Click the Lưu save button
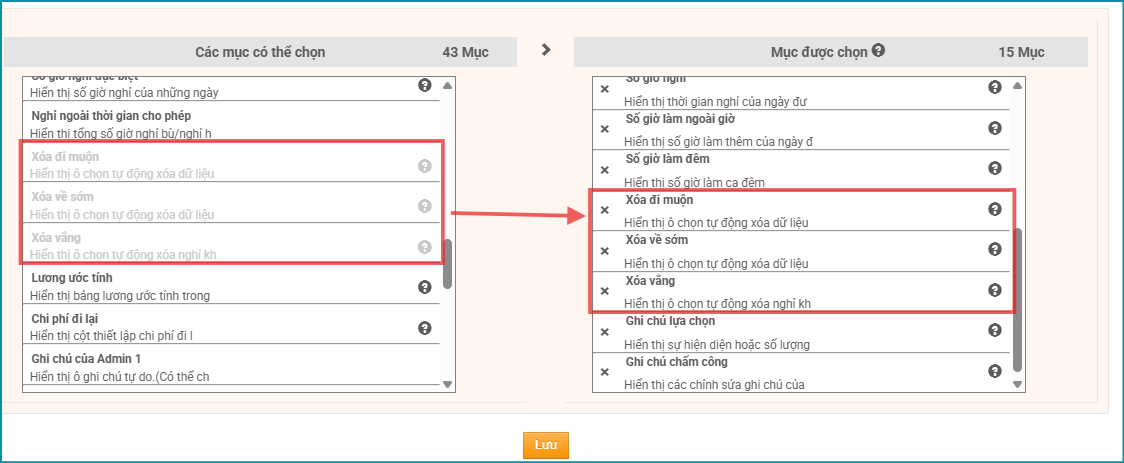This screenshot has height=463, width=1124. pos(545,445)
